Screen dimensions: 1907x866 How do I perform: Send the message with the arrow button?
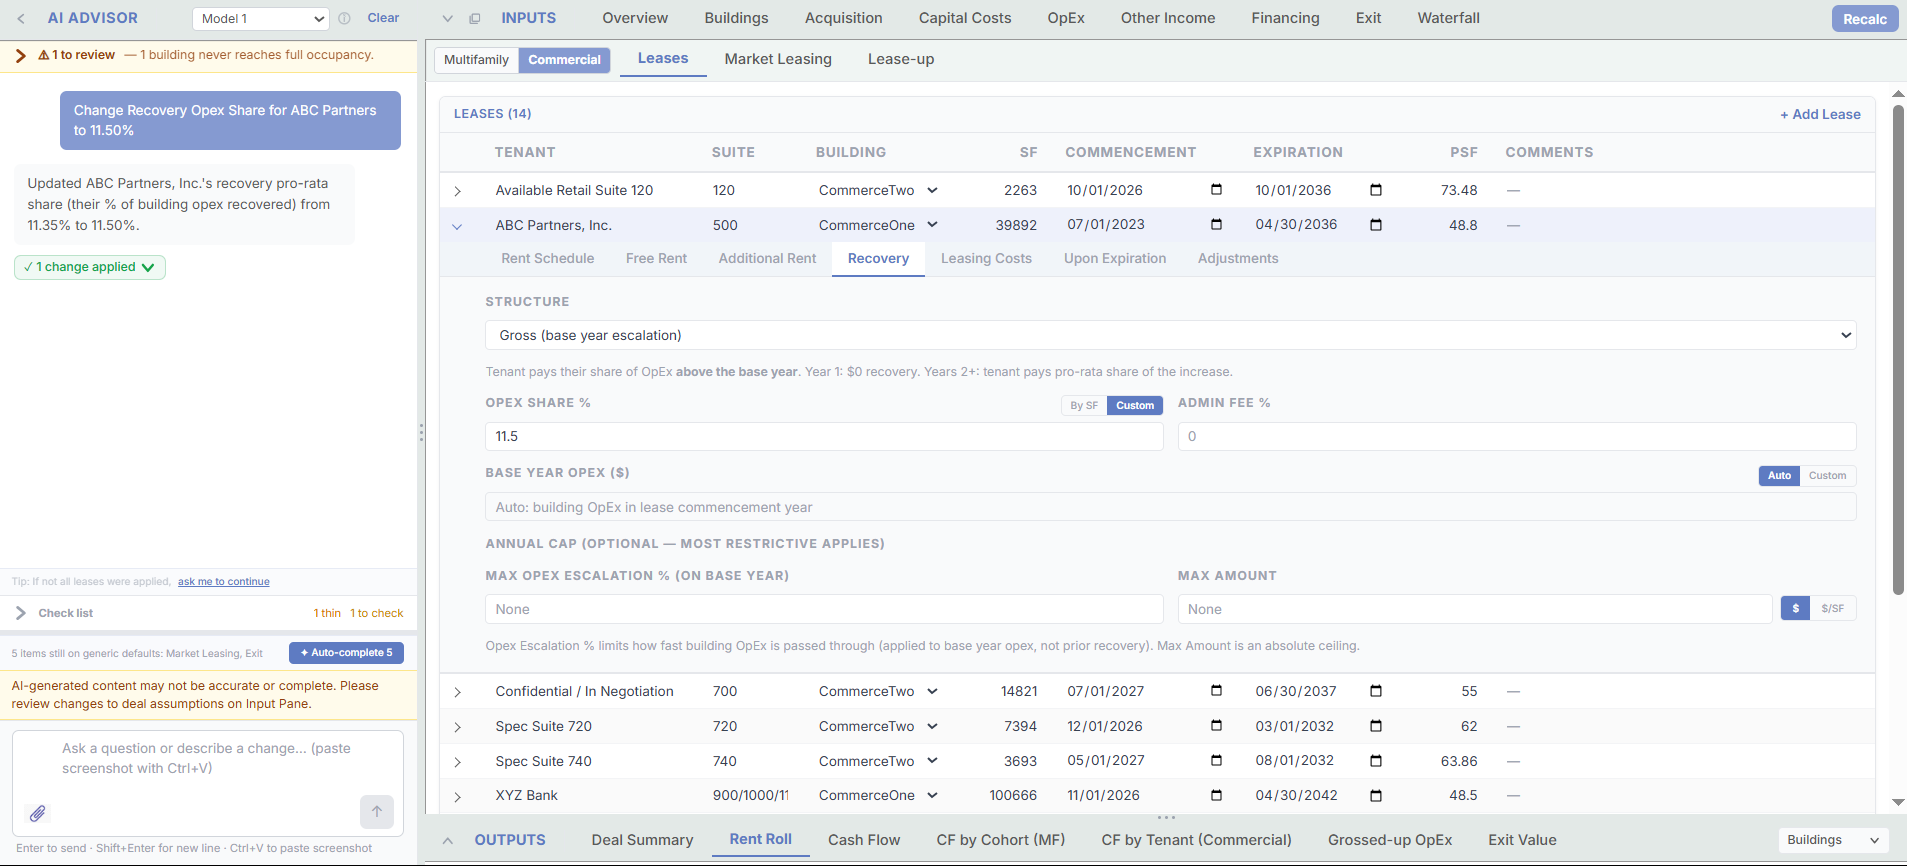[x=377, y=811]
